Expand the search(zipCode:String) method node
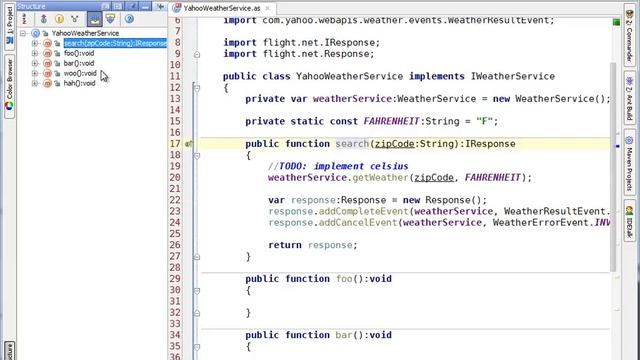The image size is (640, 360). point(35,43)
